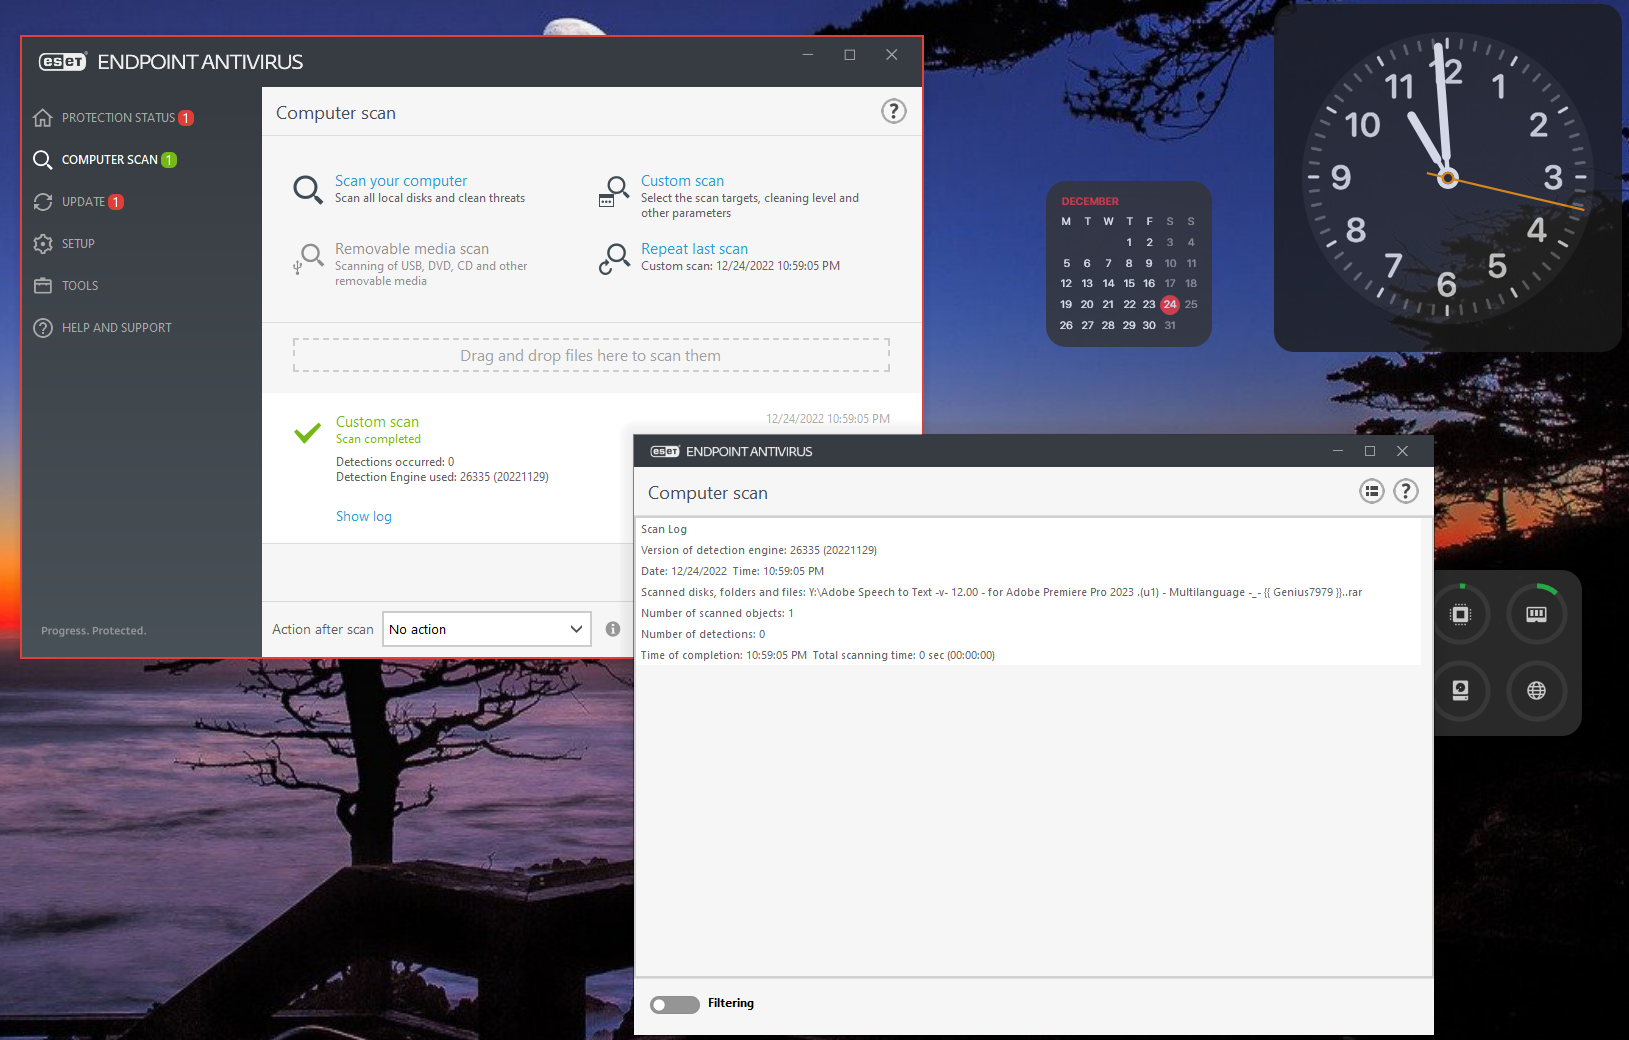Click memory monitor widget icon

tap(1536, 614)
